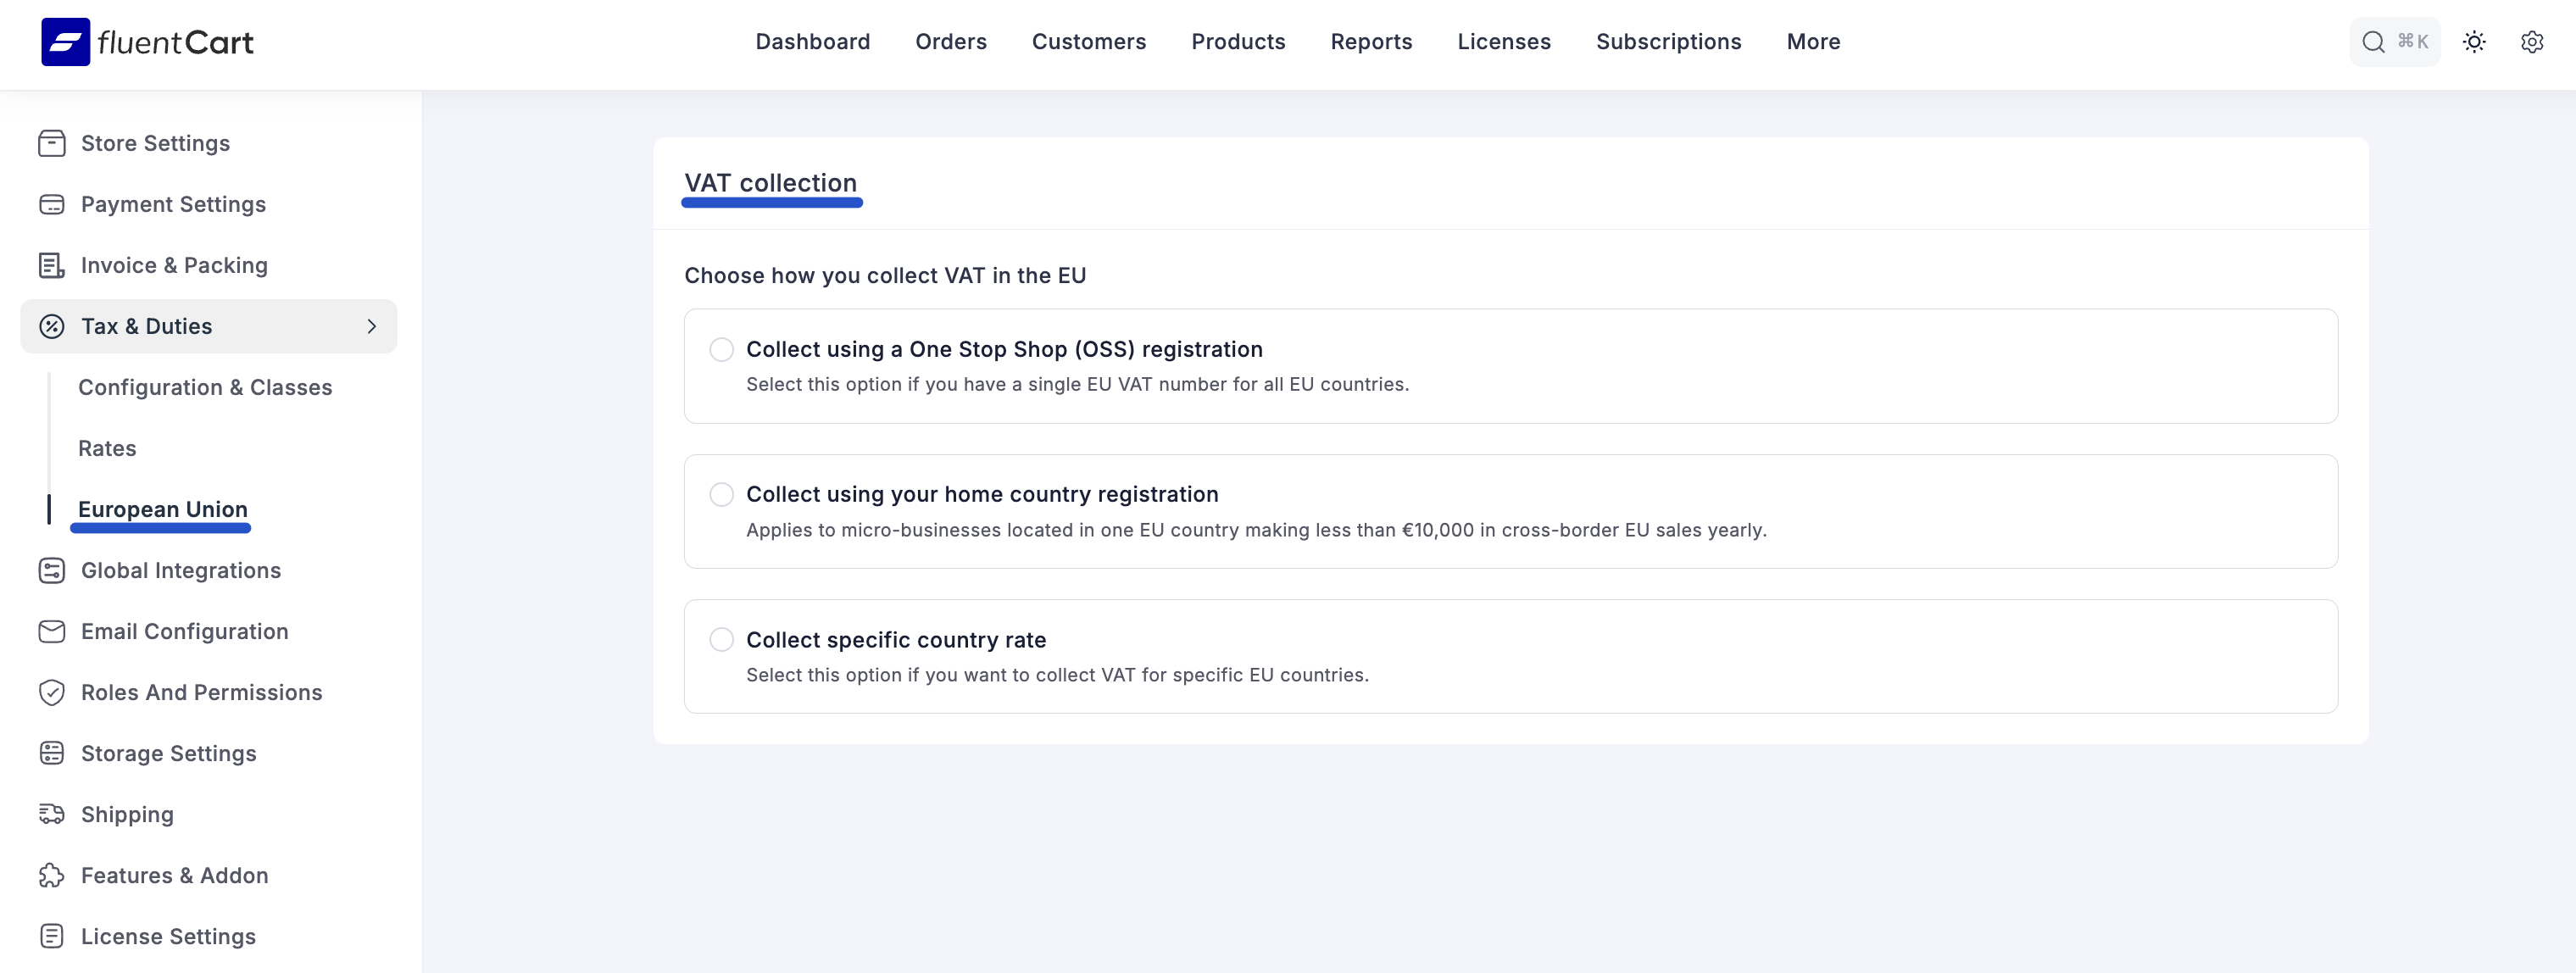Open the Rates settings page
Image resolution: width=2576 pixels, height=973 pixels.
click(107, 448)
